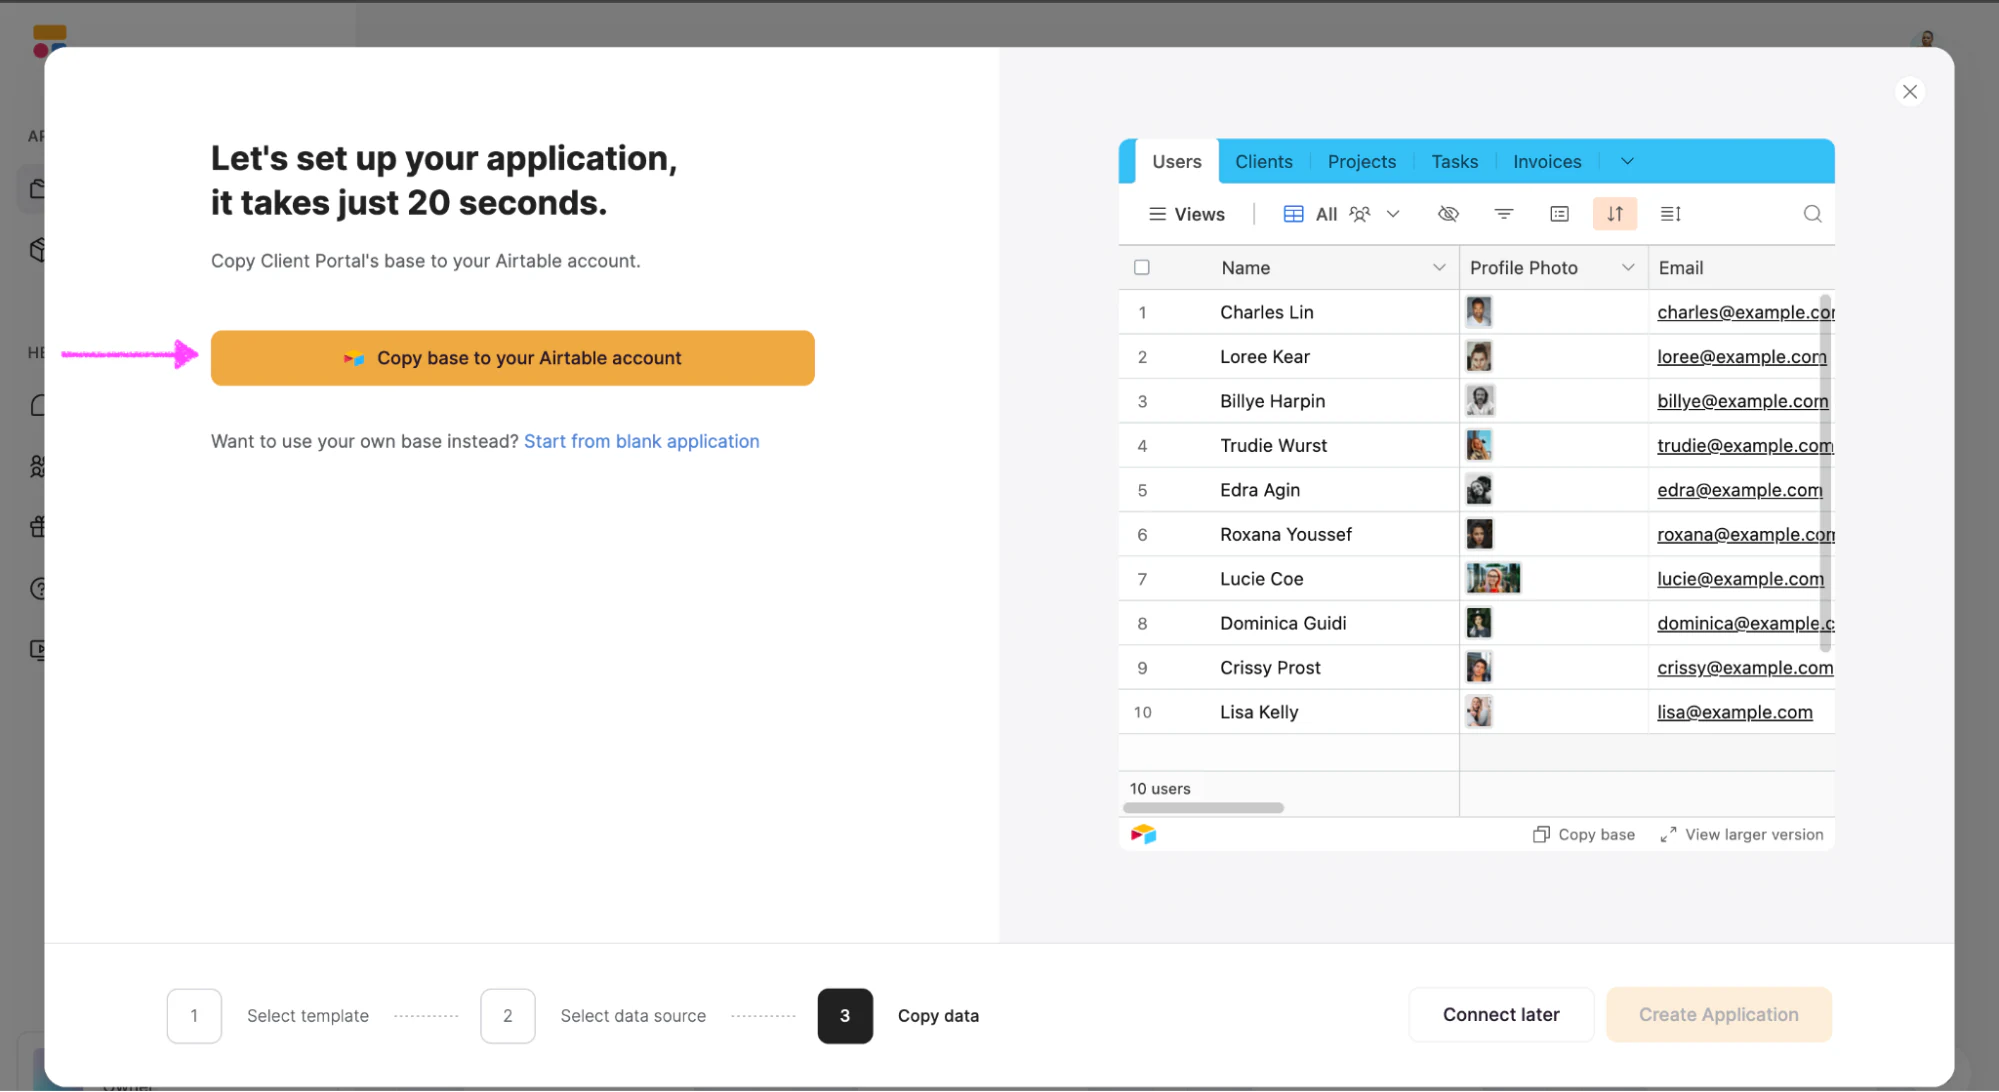Open the Profile Photo column dropdown
Screen dimensions: 1999x1092
(1627, 267)
